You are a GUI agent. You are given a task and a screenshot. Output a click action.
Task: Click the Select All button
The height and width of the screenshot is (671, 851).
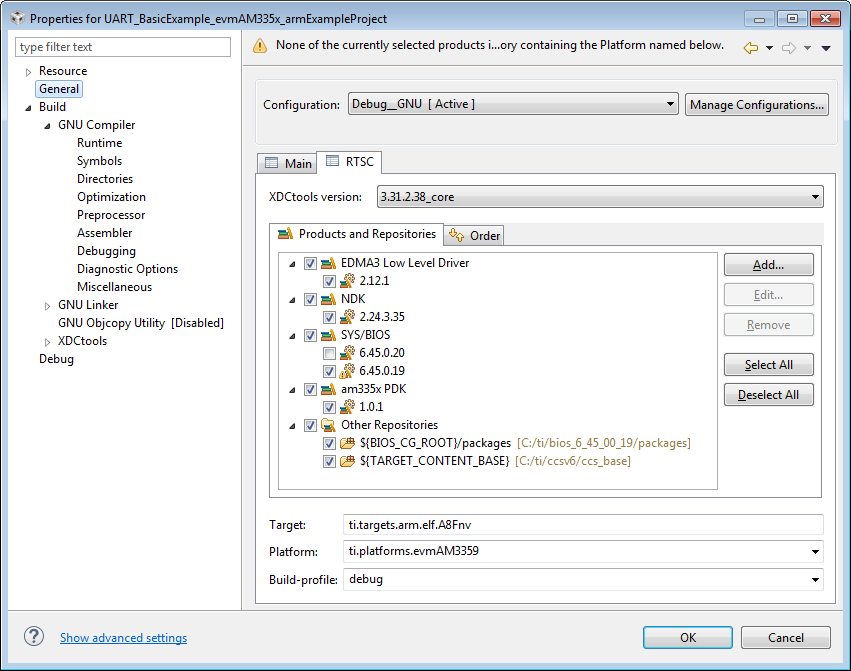click(769, 365)
